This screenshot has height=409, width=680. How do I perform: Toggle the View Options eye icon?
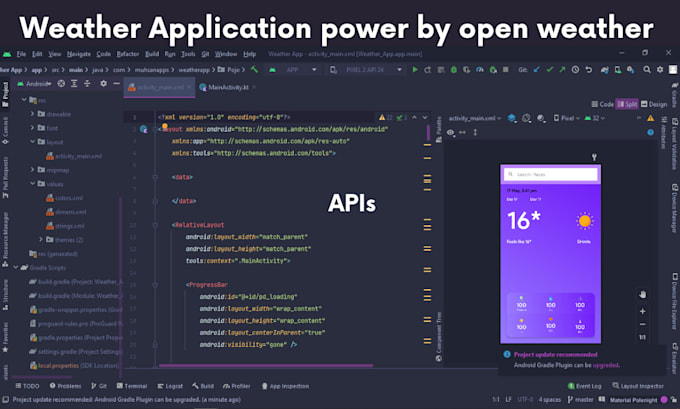(x=451, y=132)
